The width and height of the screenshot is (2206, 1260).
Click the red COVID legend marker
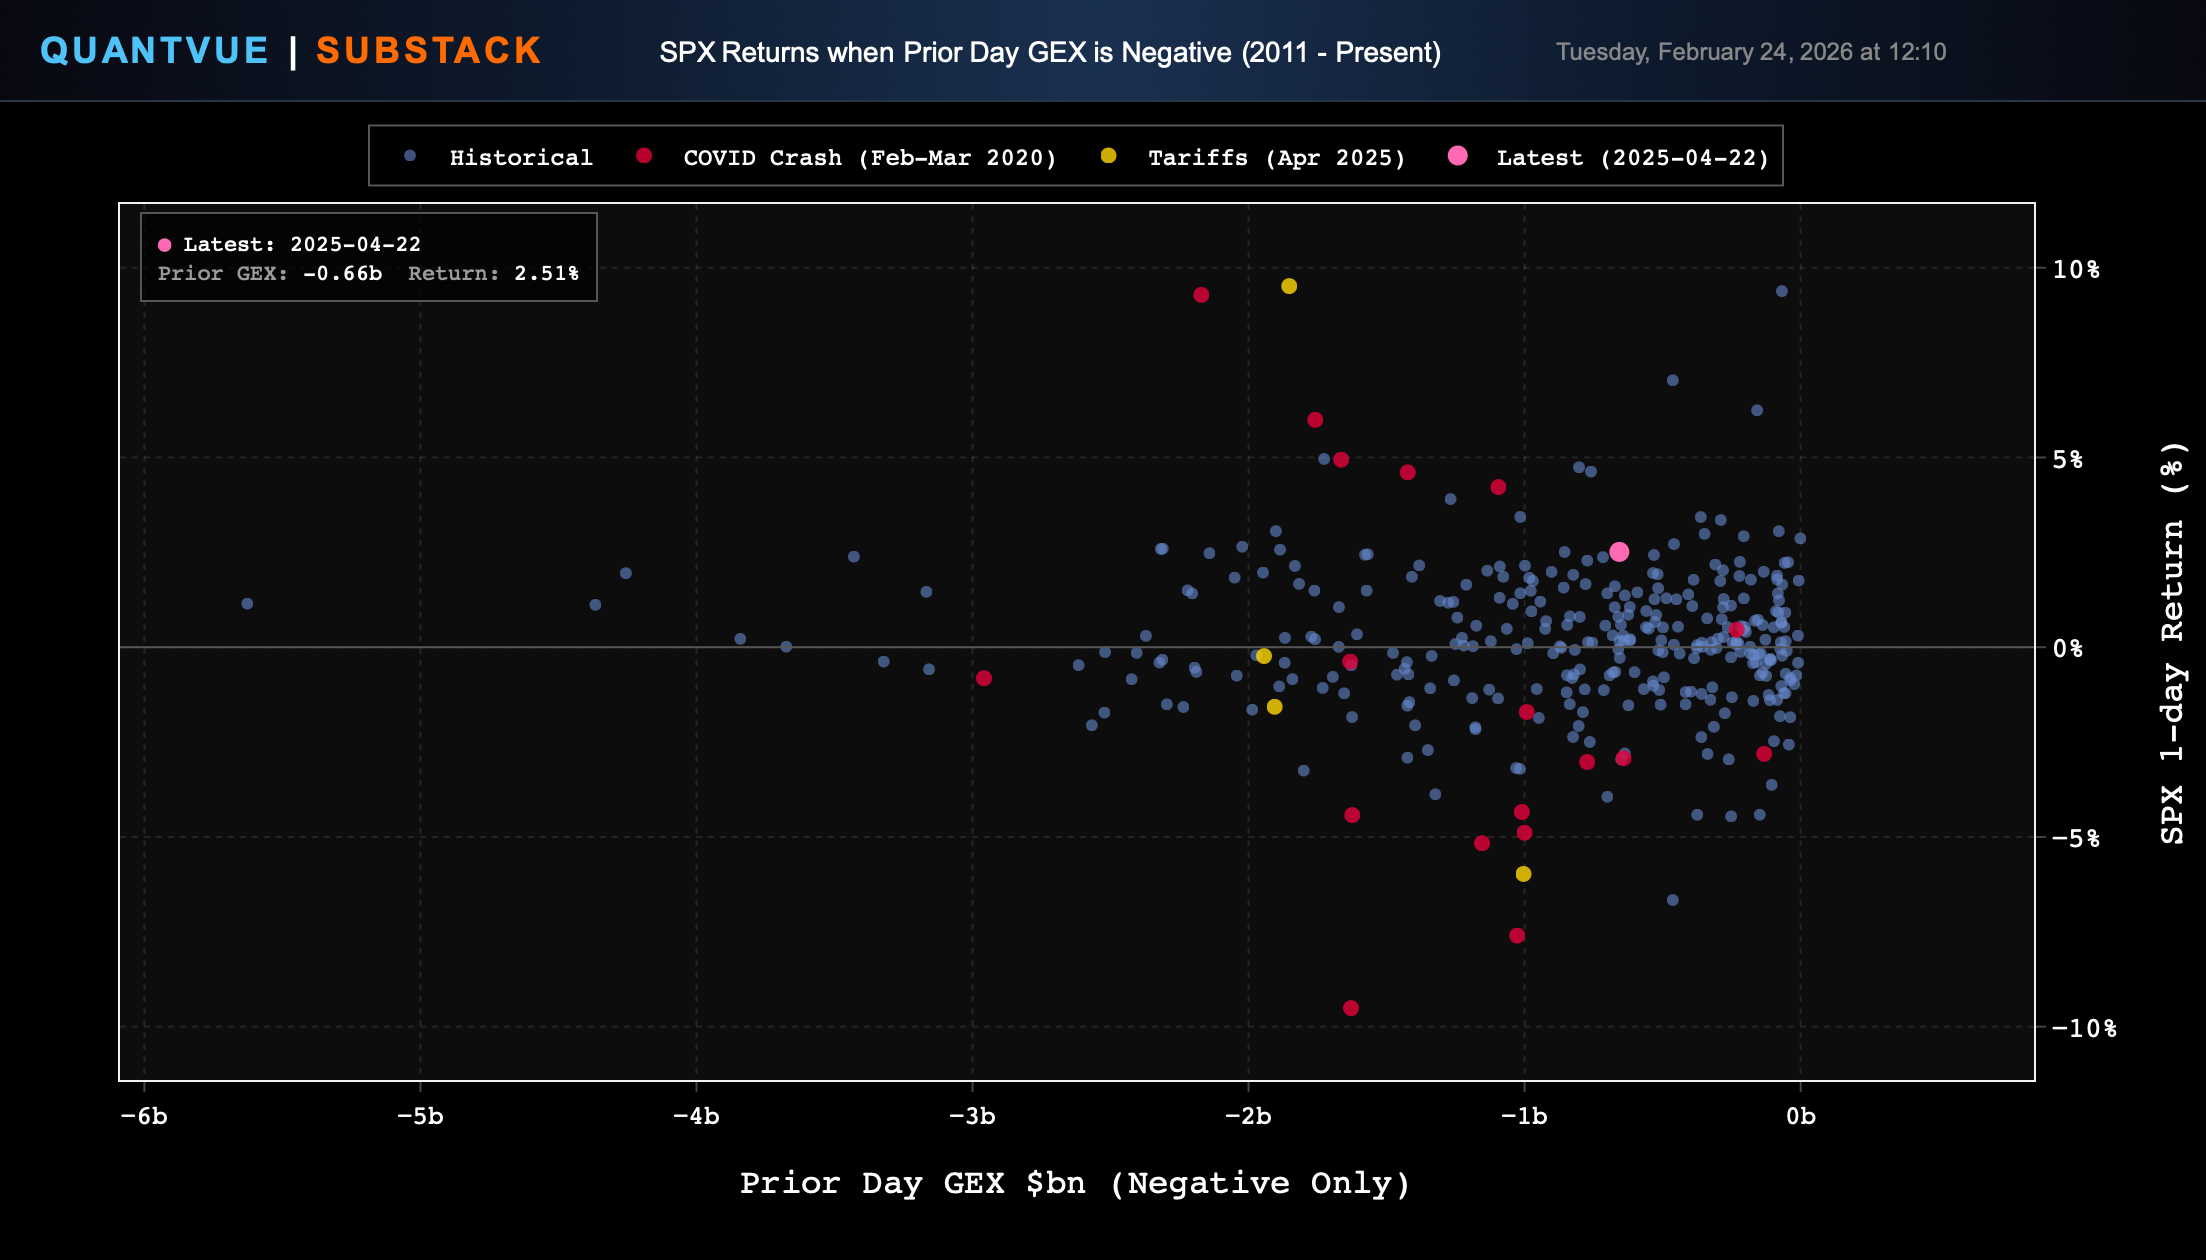tap(644, 156)
